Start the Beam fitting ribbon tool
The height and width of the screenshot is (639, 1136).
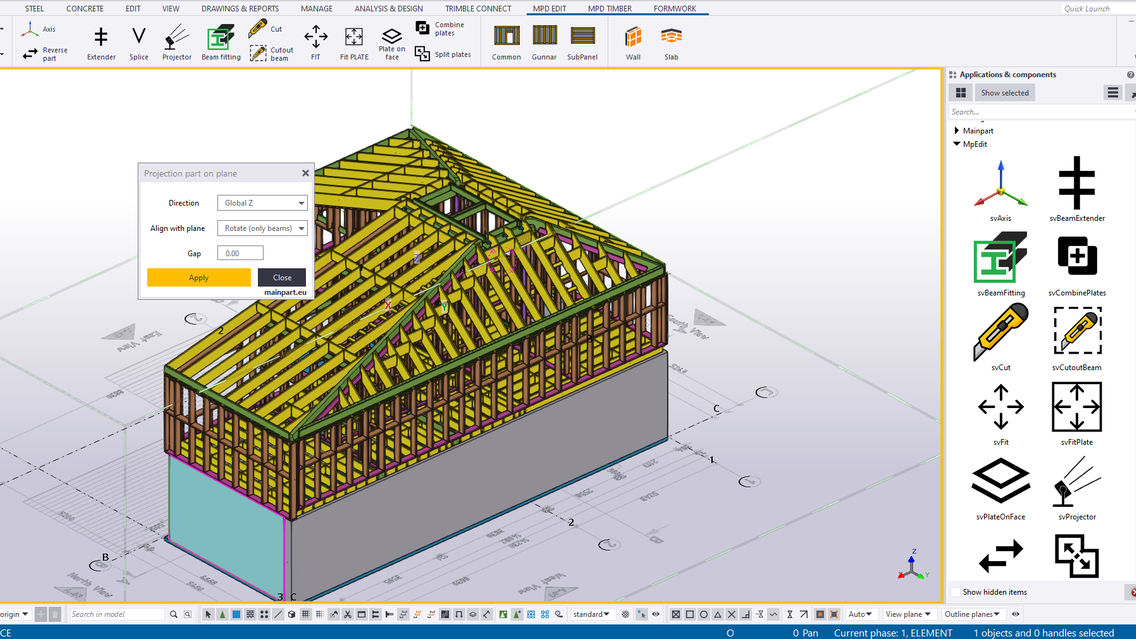(221, 43)
